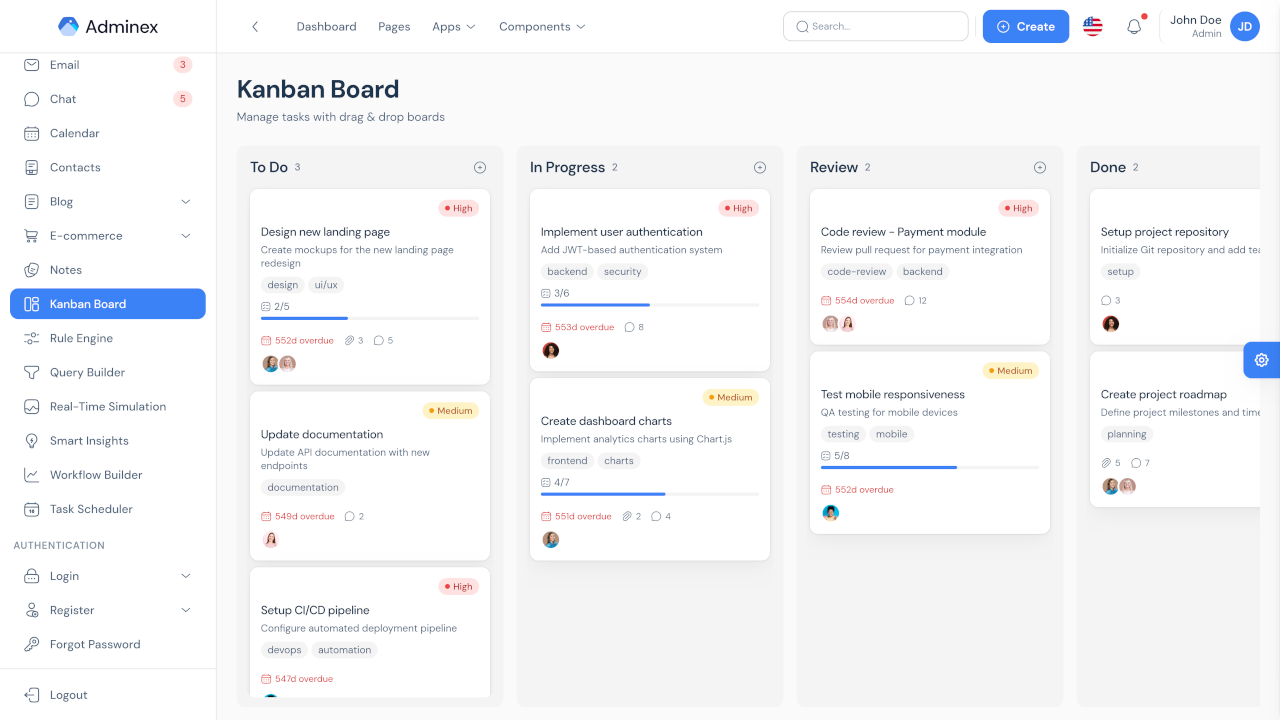Screen dimensions: 1280x720
Task: Open Rule Engine in sidebar
Action: point(108,338)
